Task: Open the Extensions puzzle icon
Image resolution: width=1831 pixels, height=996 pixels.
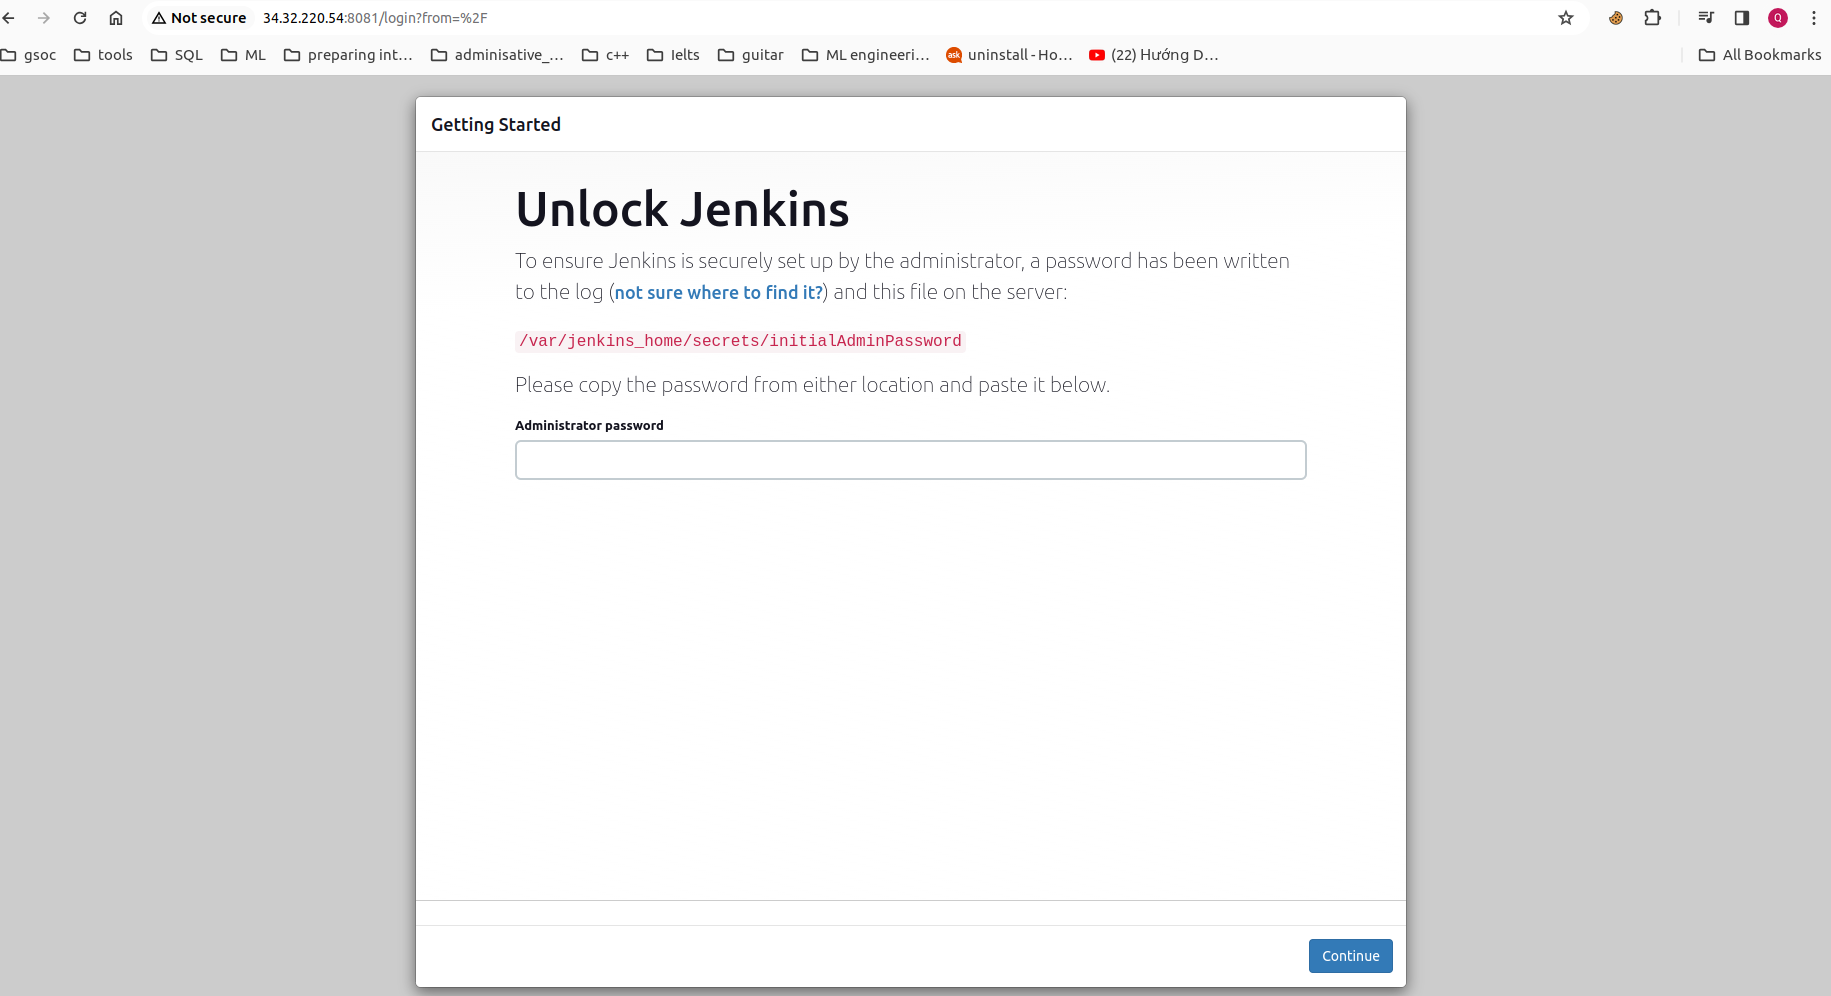Action: pyautogui.click(x=1653, y=18)
